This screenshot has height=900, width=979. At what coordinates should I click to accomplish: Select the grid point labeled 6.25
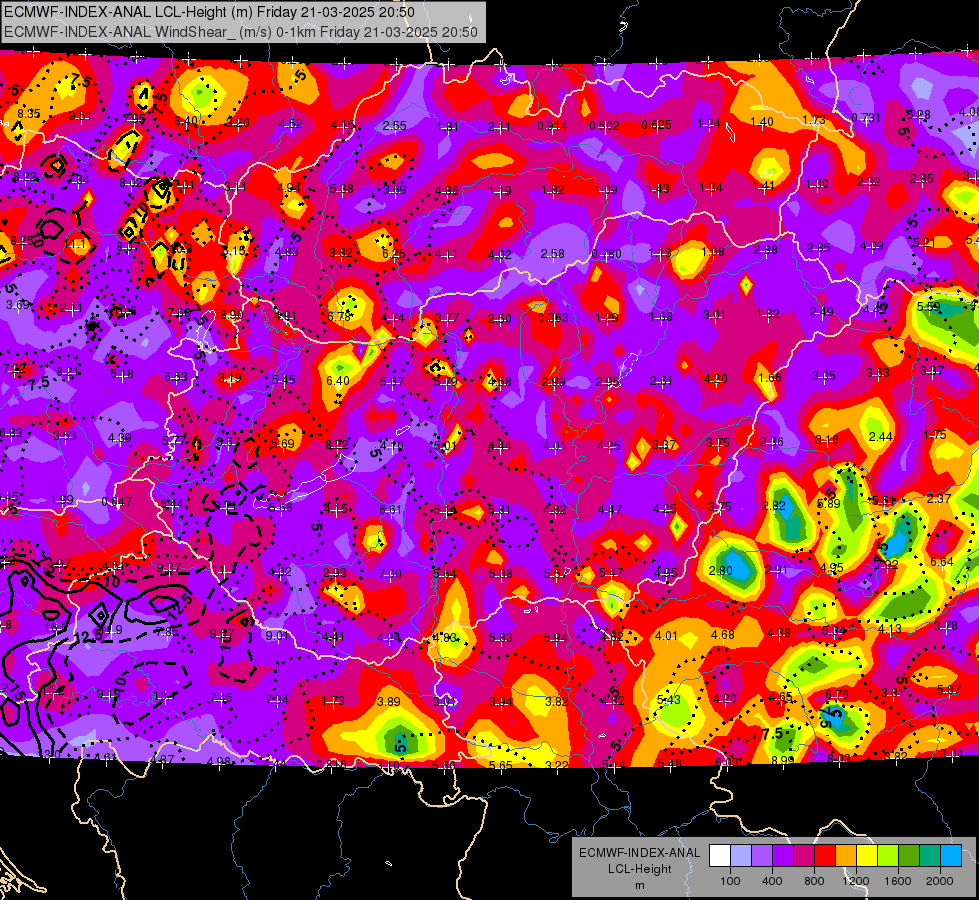tap(394, 254)
